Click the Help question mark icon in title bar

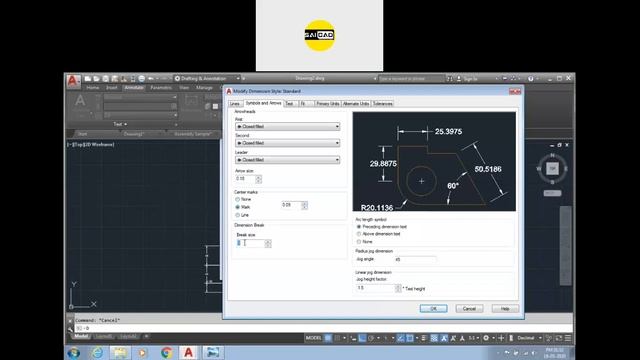click(x=530, y=79)
